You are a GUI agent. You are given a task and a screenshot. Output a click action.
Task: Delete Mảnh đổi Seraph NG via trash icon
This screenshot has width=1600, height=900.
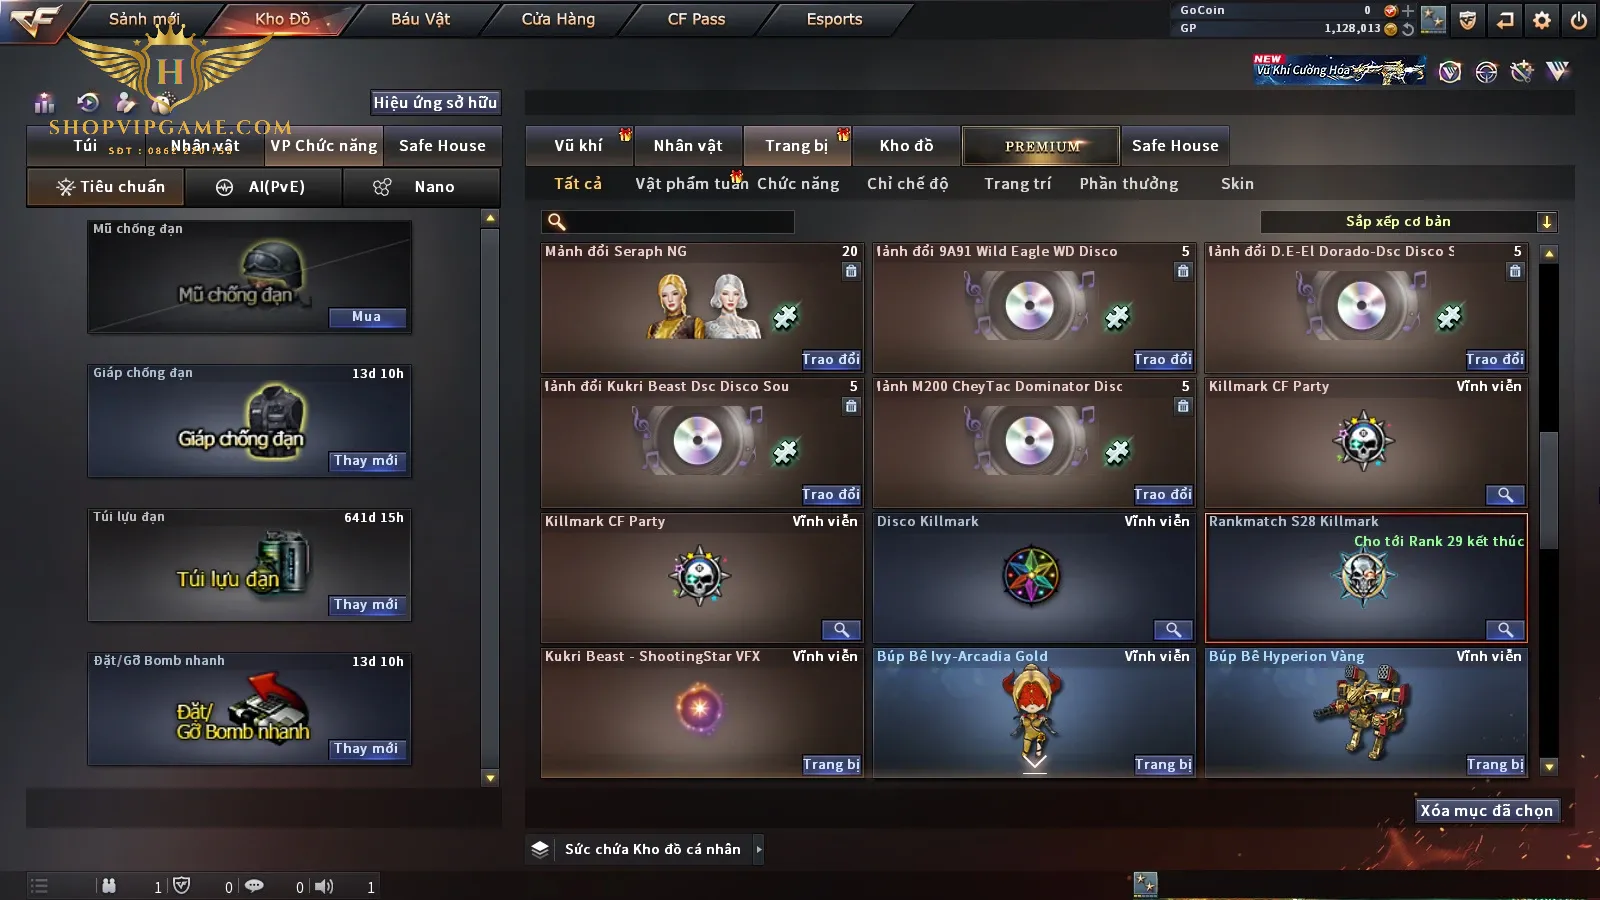coord(851,271)
